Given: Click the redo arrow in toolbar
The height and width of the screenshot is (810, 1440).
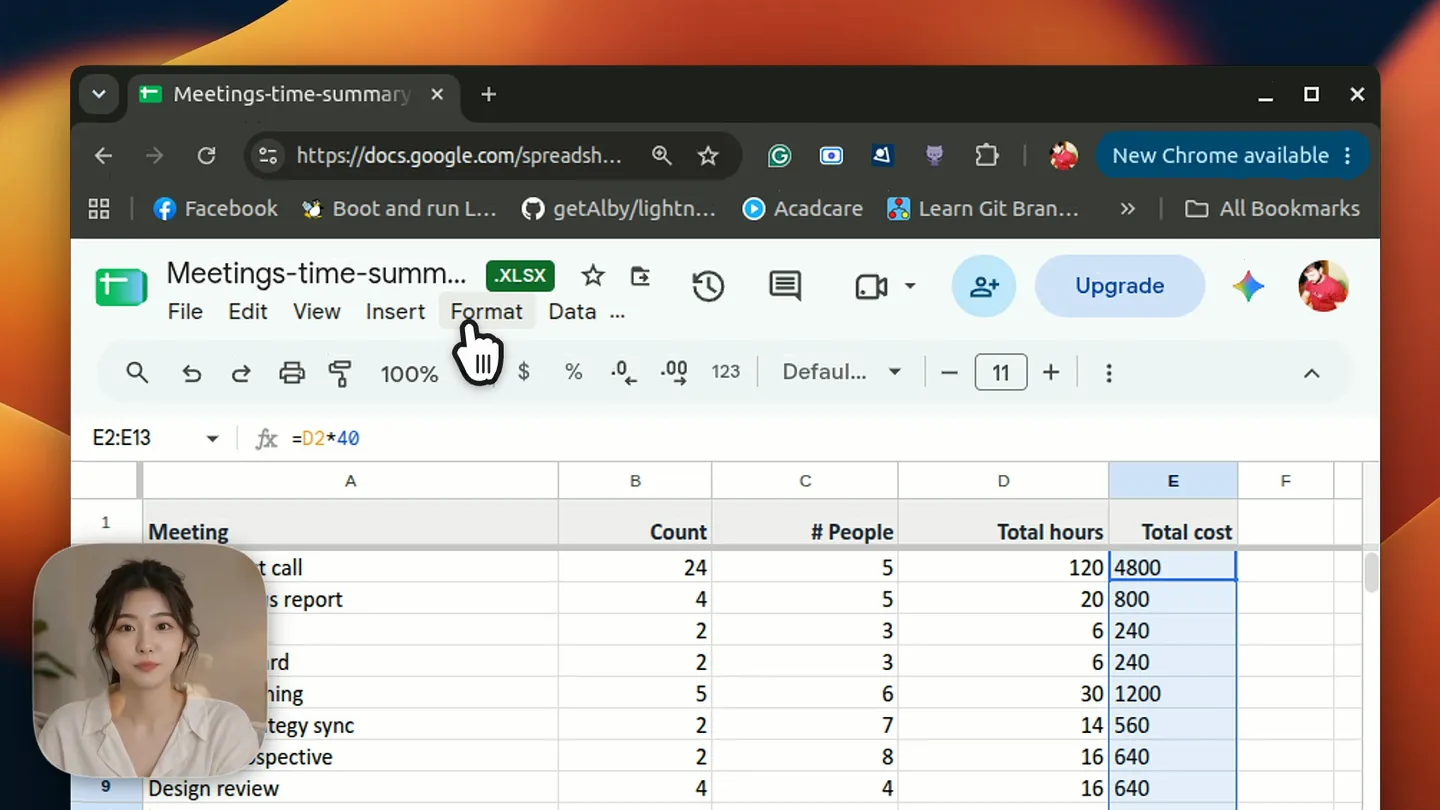Looking at the screenshot, I should [x=241, y=374].
